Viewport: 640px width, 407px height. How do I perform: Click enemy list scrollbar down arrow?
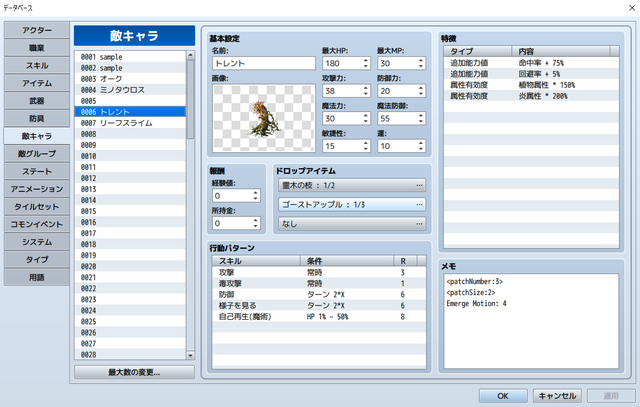pyautogui.click(x=190, y=356)
